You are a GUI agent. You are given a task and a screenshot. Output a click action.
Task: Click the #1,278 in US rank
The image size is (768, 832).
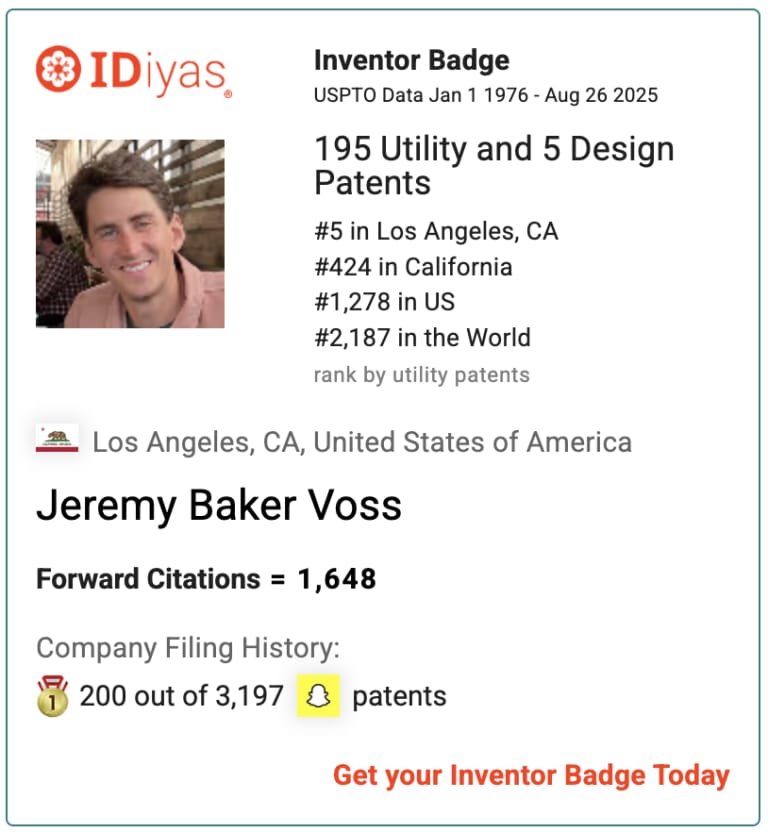tap(384, 302)
